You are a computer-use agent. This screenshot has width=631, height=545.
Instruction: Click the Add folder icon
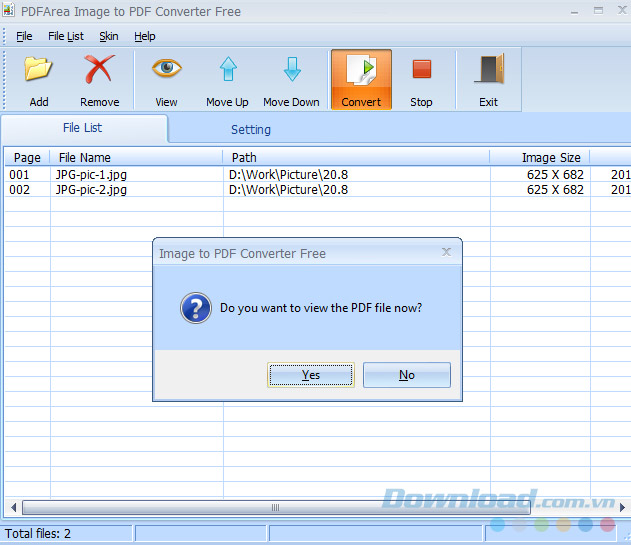[x=38, y=69]
